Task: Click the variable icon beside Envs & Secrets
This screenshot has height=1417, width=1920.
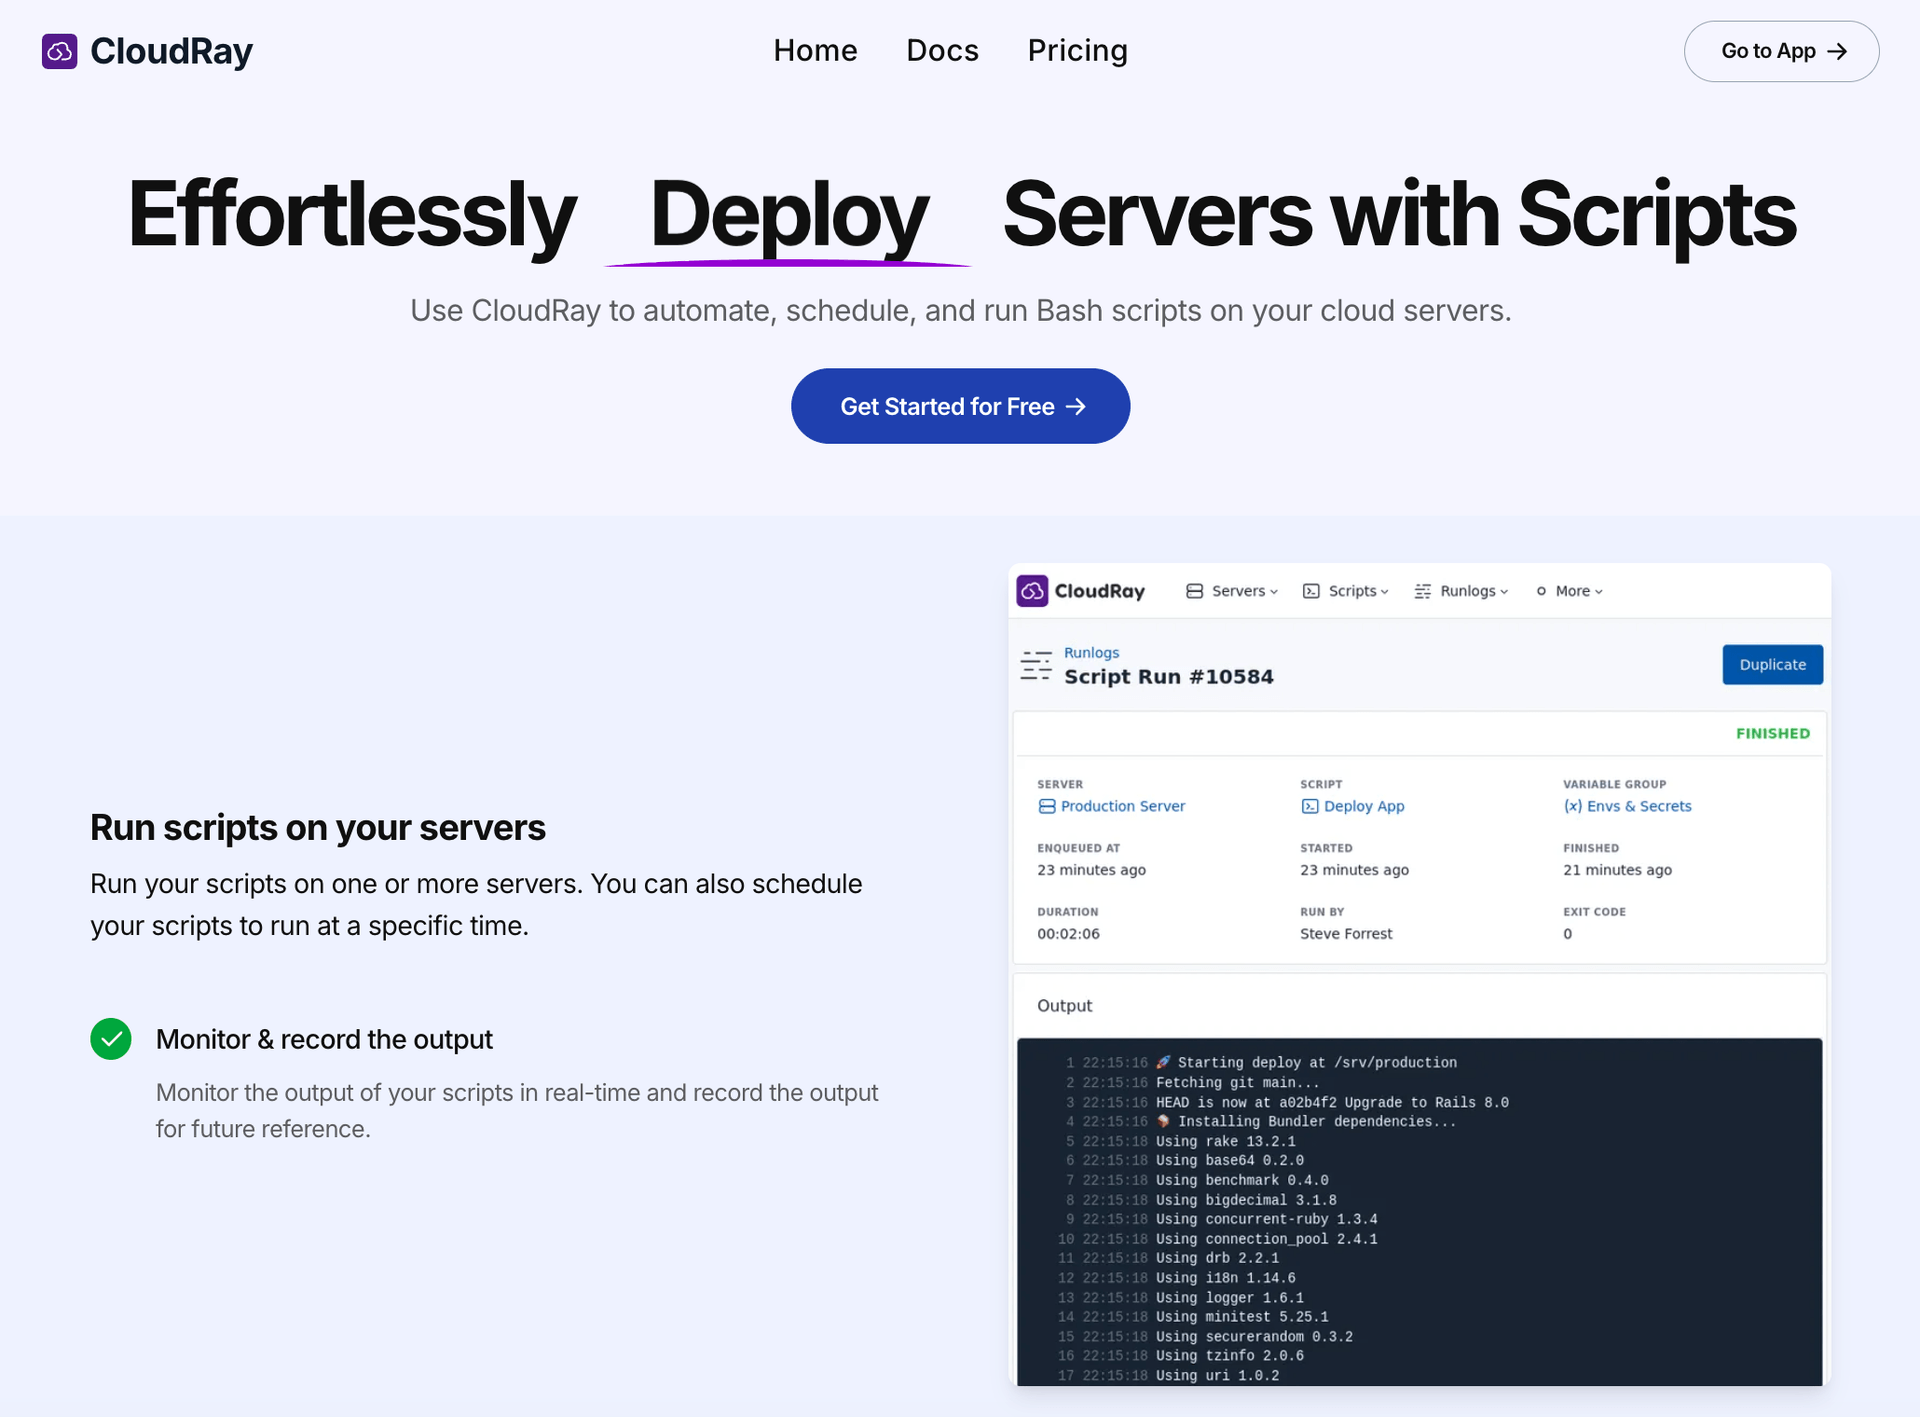Action: coord(1572,806)
